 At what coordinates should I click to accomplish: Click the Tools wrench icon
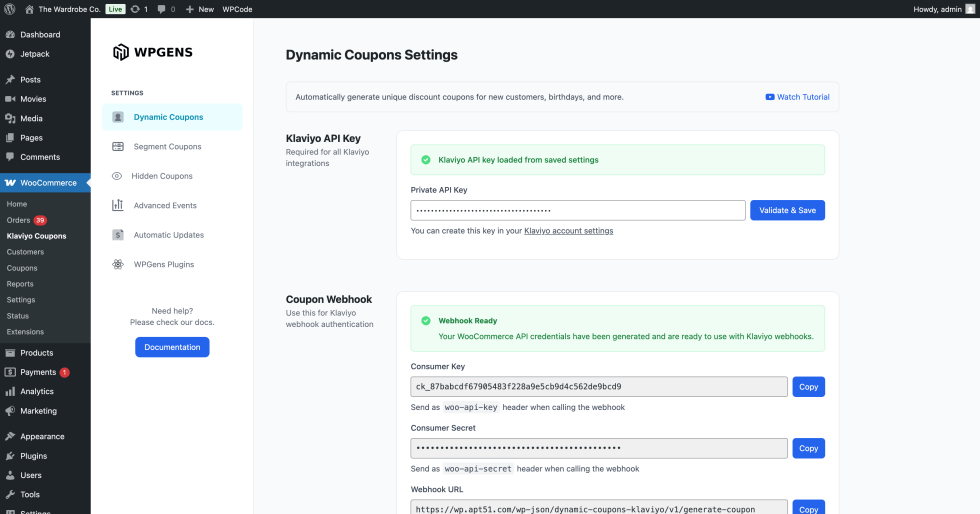[10, 495]
